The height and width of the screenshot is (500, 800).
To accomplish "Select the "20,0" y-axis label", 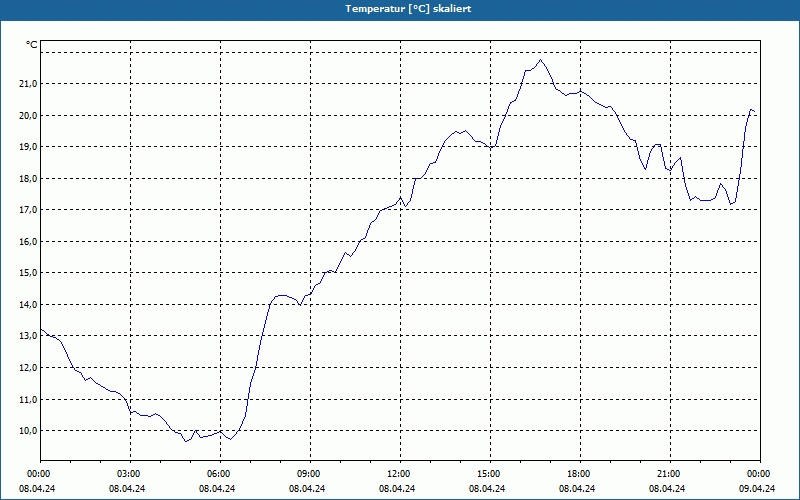I will point(28,115).
